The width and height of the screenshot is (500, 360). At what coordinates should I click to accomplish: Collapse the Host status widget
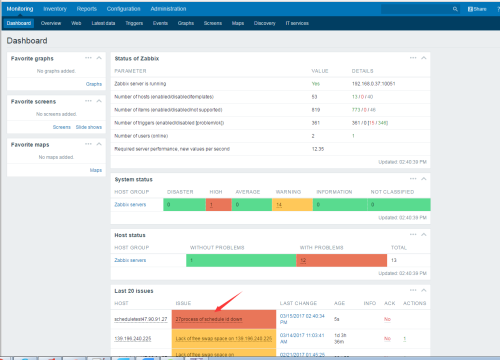point(424,234)
